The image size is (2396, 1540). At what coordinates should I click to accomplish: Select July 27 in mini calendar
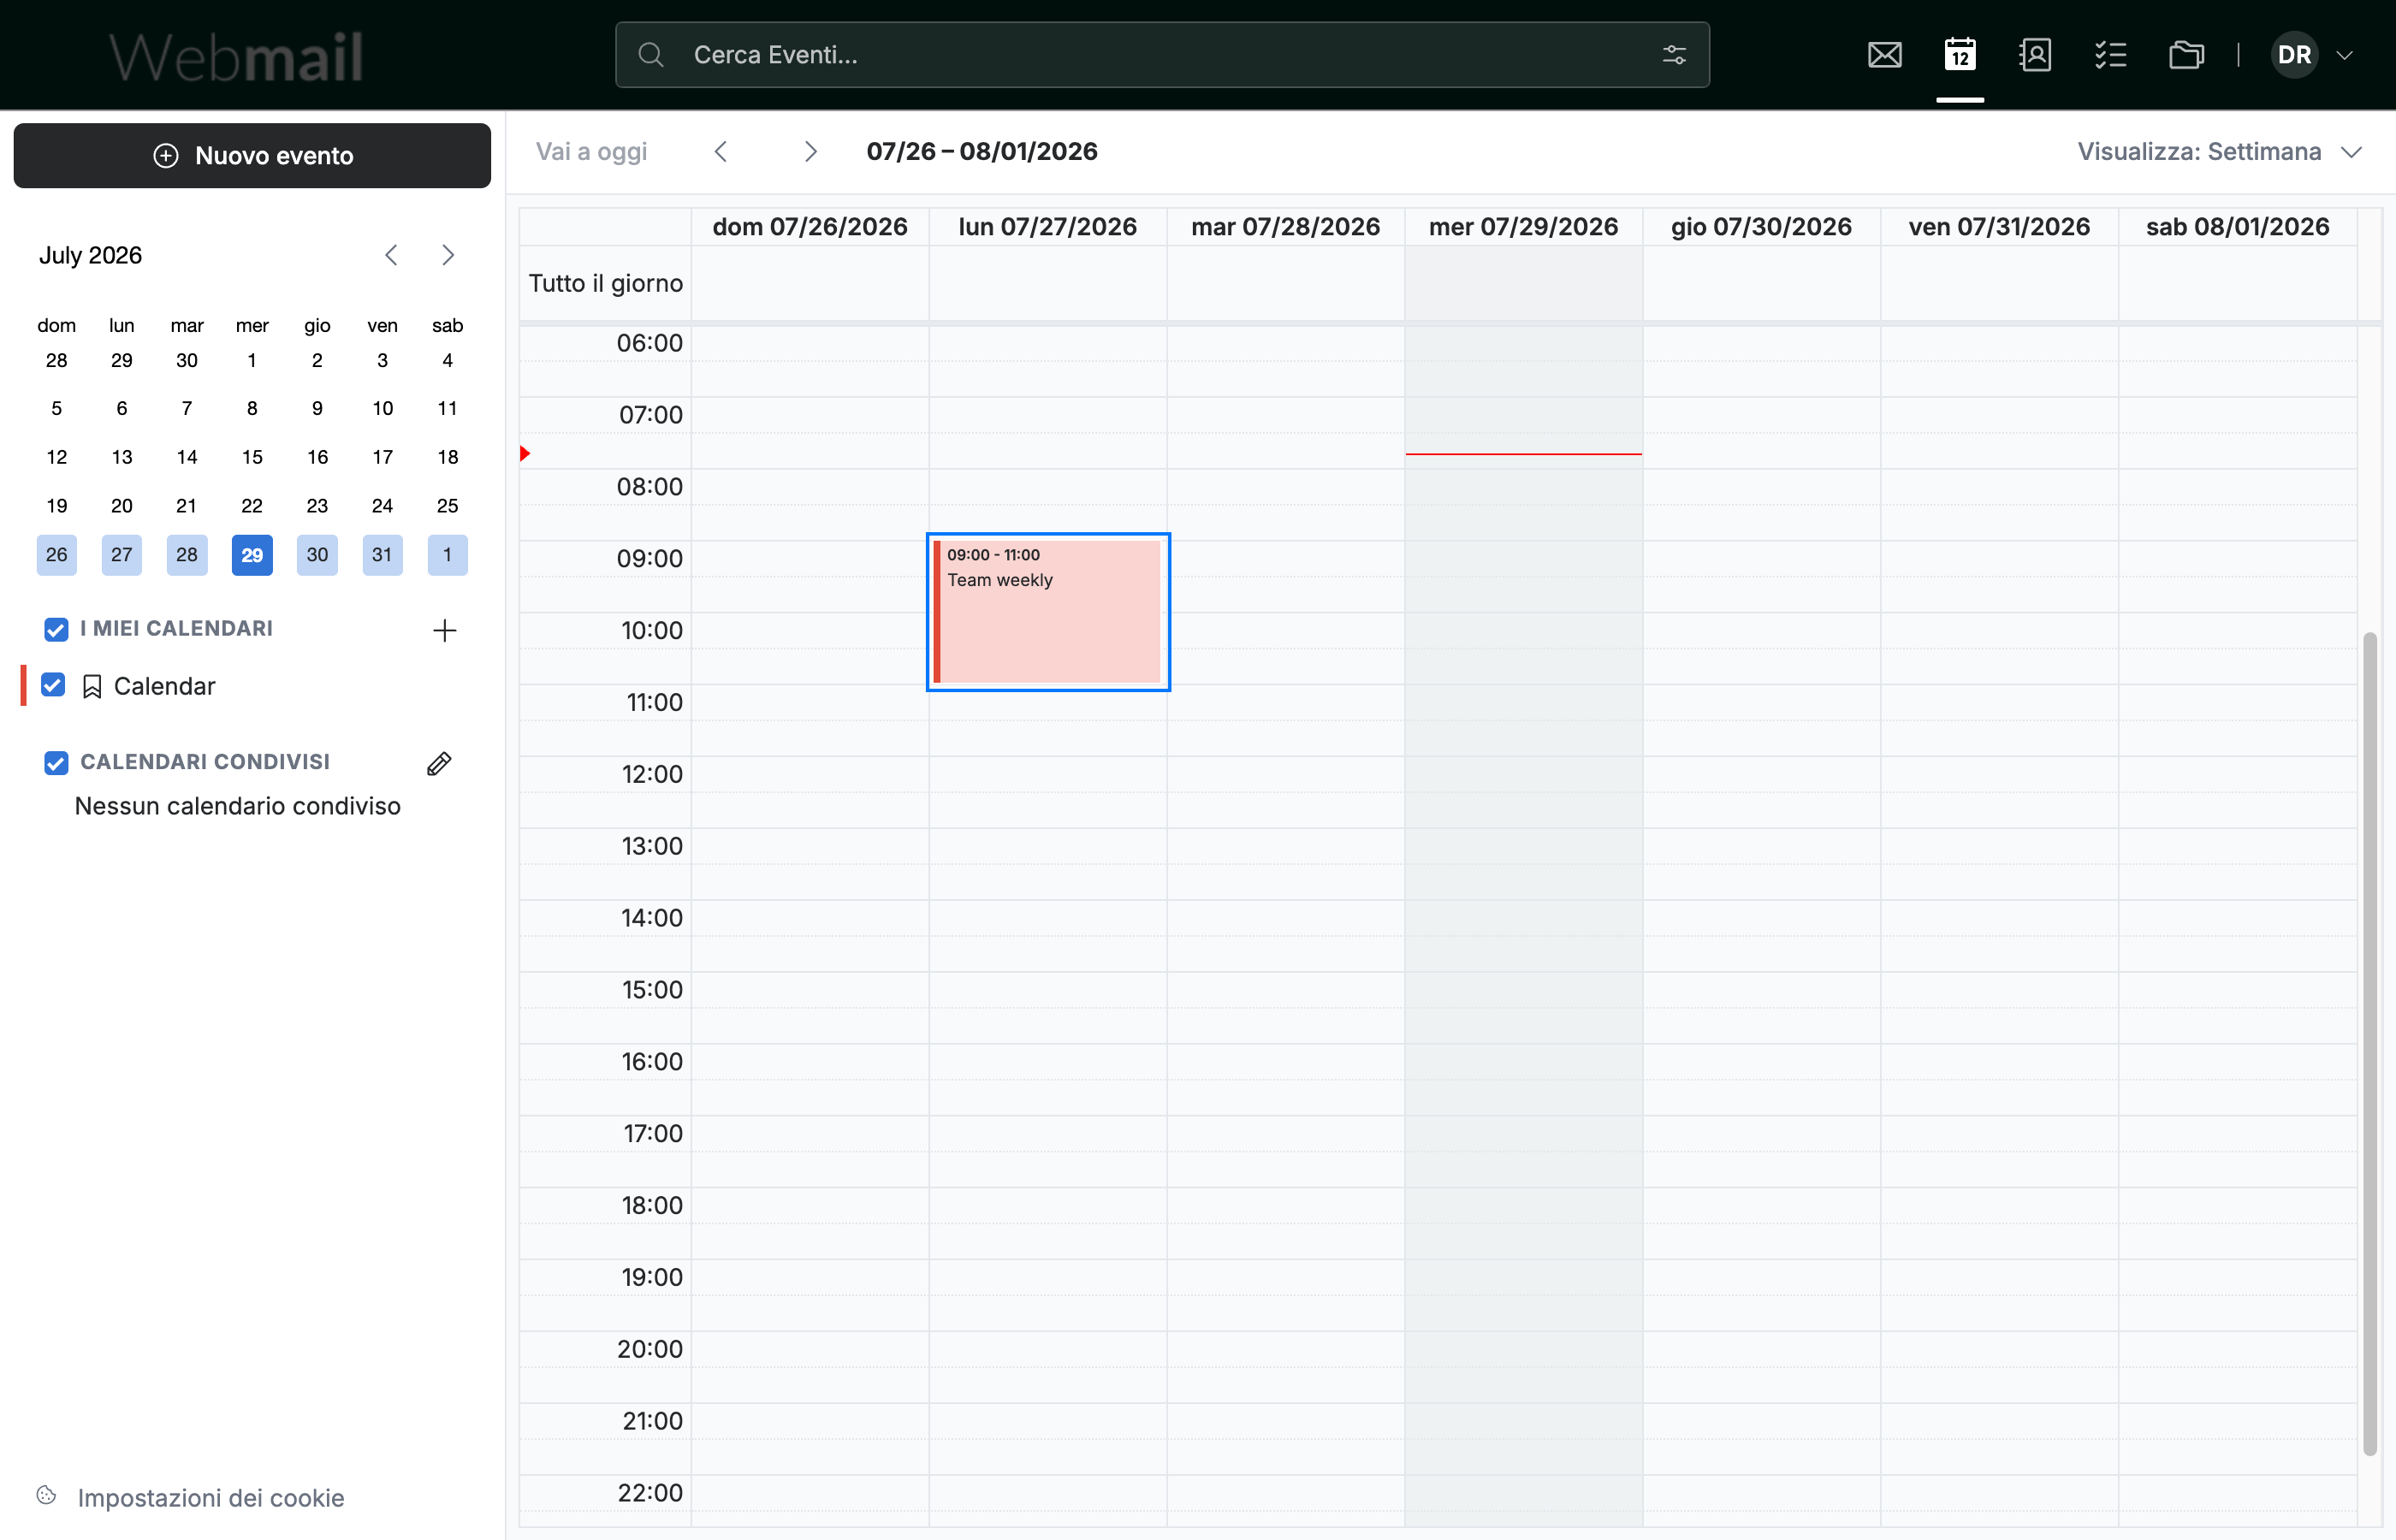122,555
